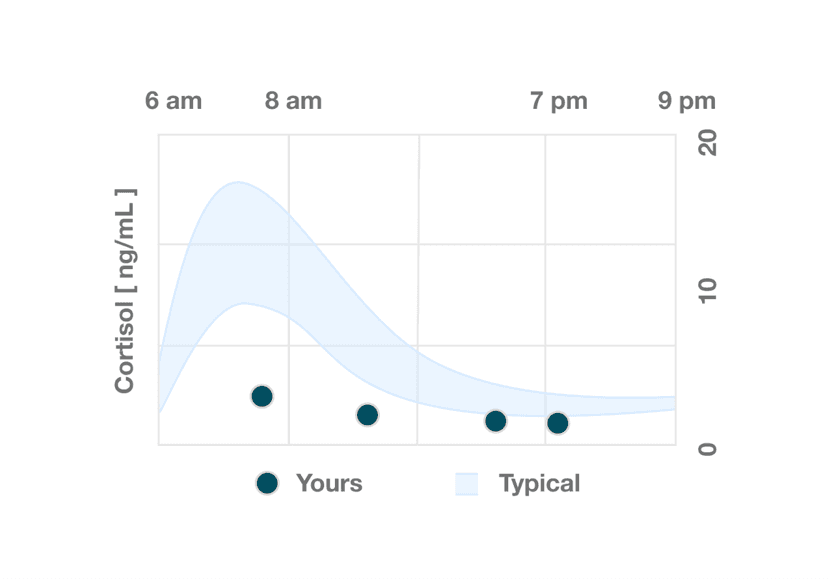Click the light blue 'Typical' legend swatch
The width and height of the screenshot is (828, 587).
[467, 484]
